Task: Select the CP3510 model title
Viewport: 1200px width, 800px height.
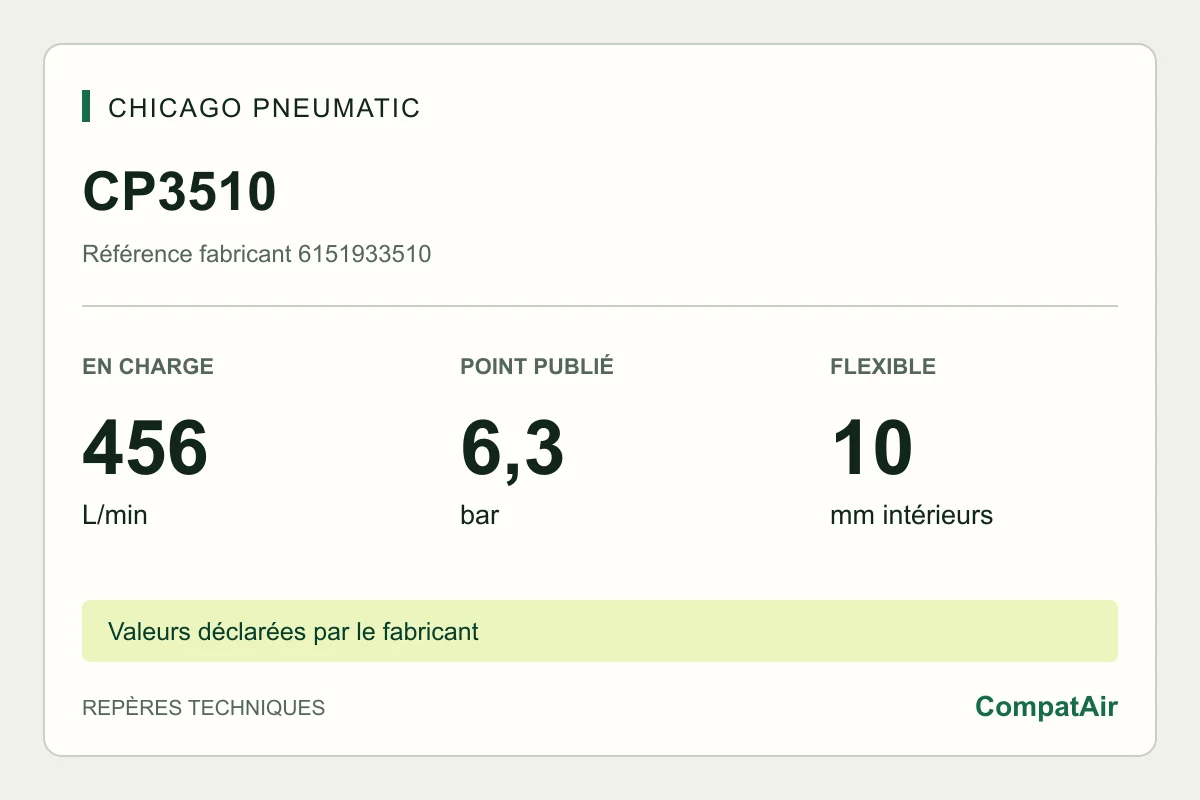Action: (179, 192)
